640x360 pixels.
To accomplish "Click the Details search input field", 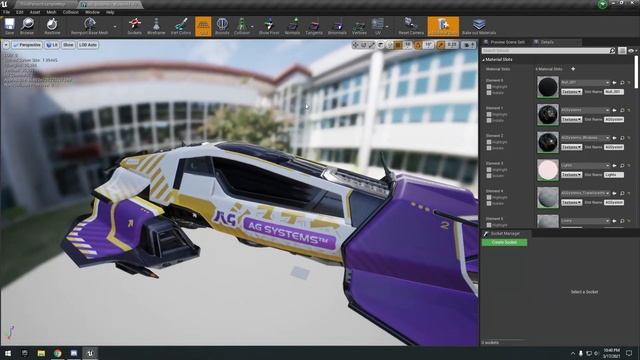I will [x=546, y=51].
